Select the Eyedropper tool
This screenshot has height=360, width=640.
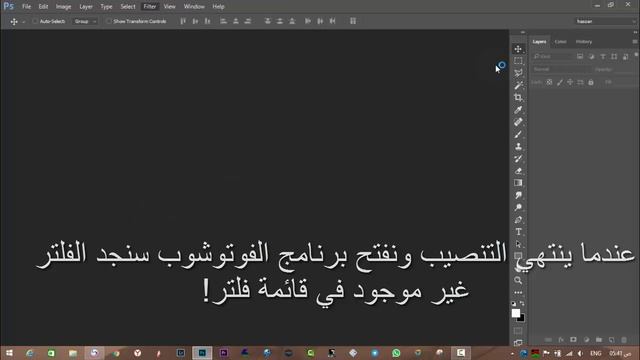pos(518,110)
